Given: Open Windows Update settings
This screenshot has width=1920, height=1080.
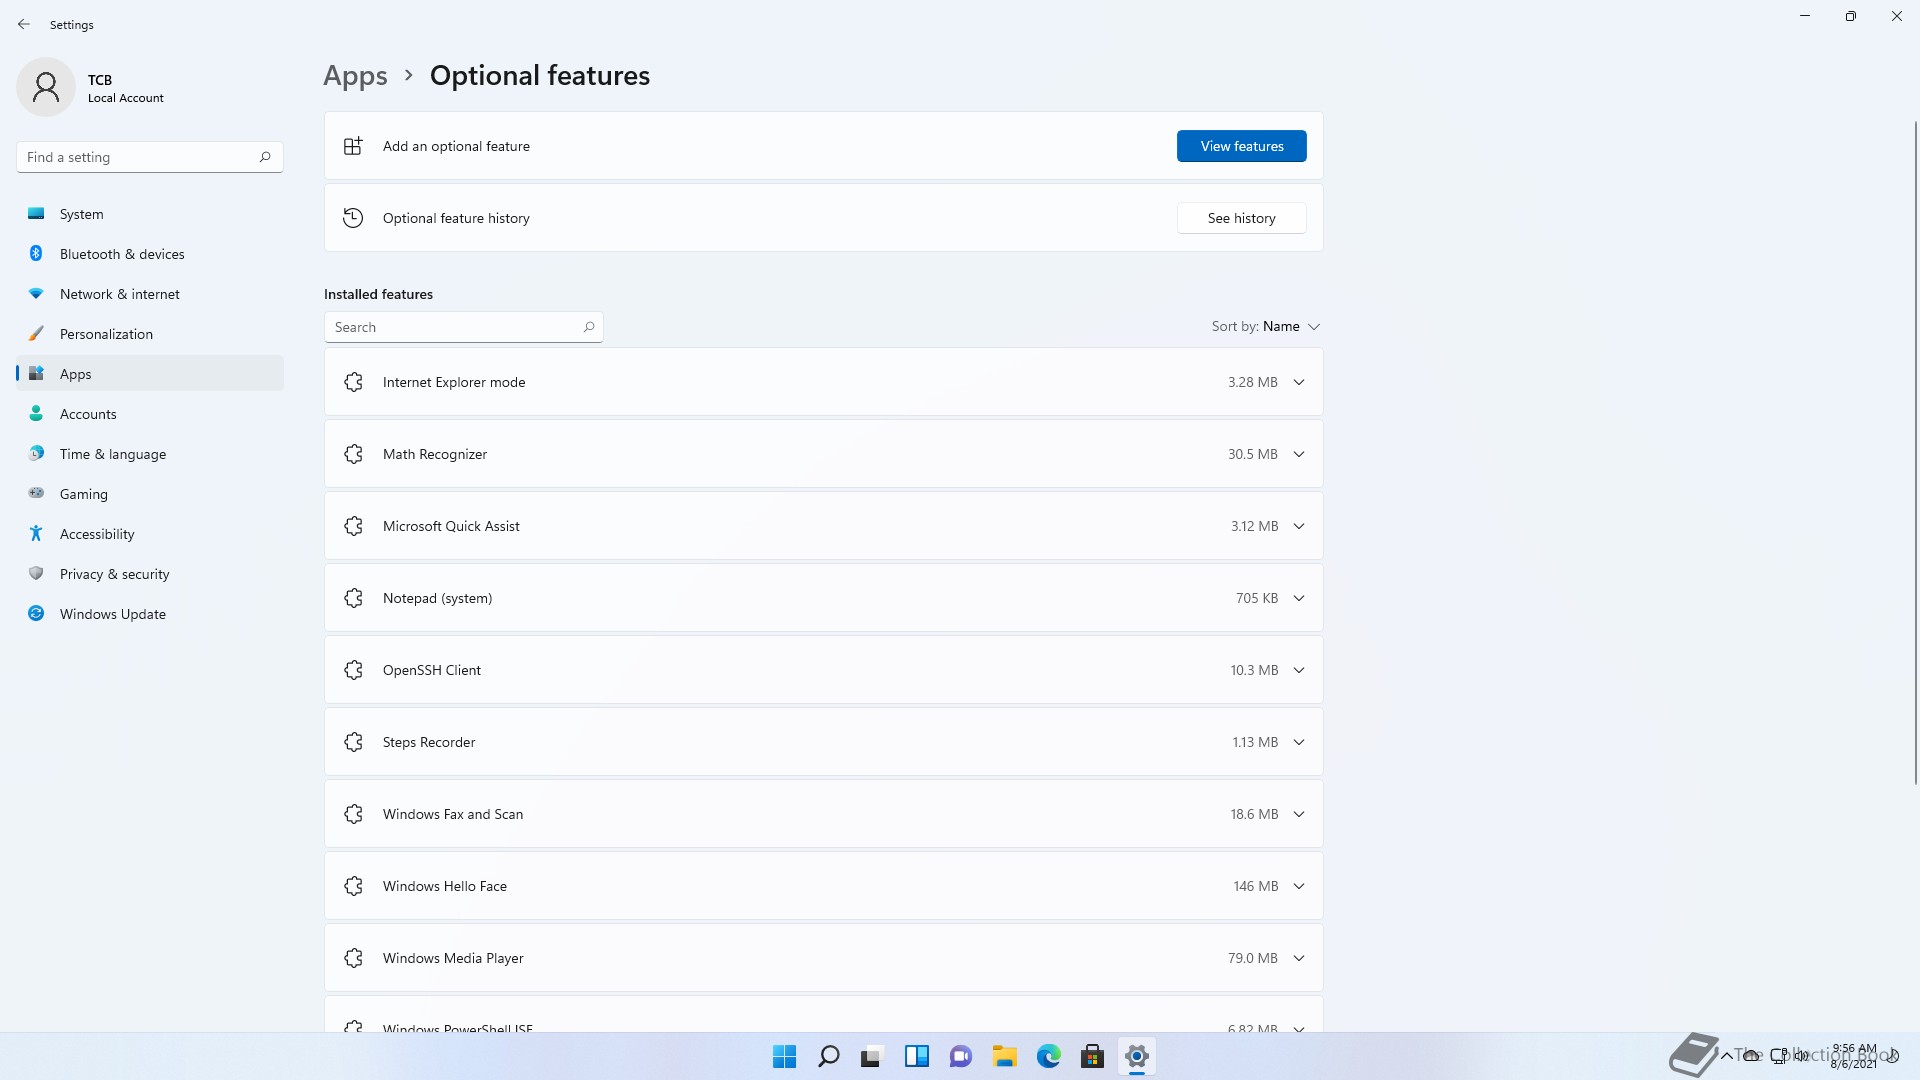Looking at the screenshot, I should (x=150, y=614).
